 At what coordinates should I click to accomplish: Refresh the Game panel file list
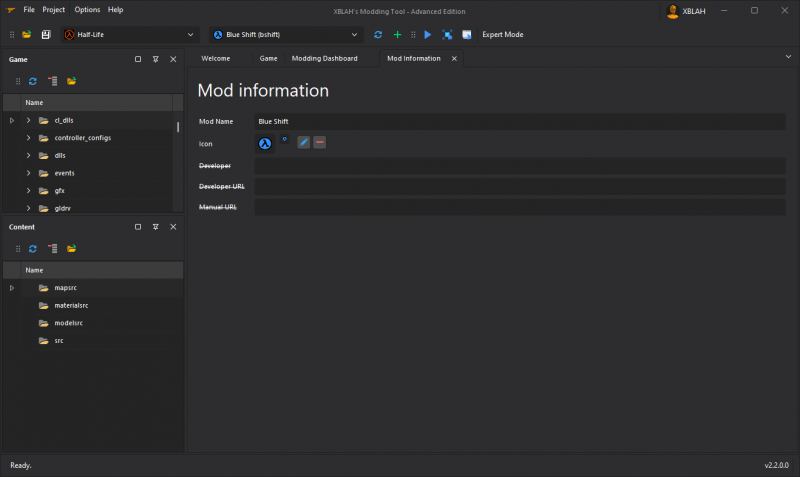(x=33, y=81)
